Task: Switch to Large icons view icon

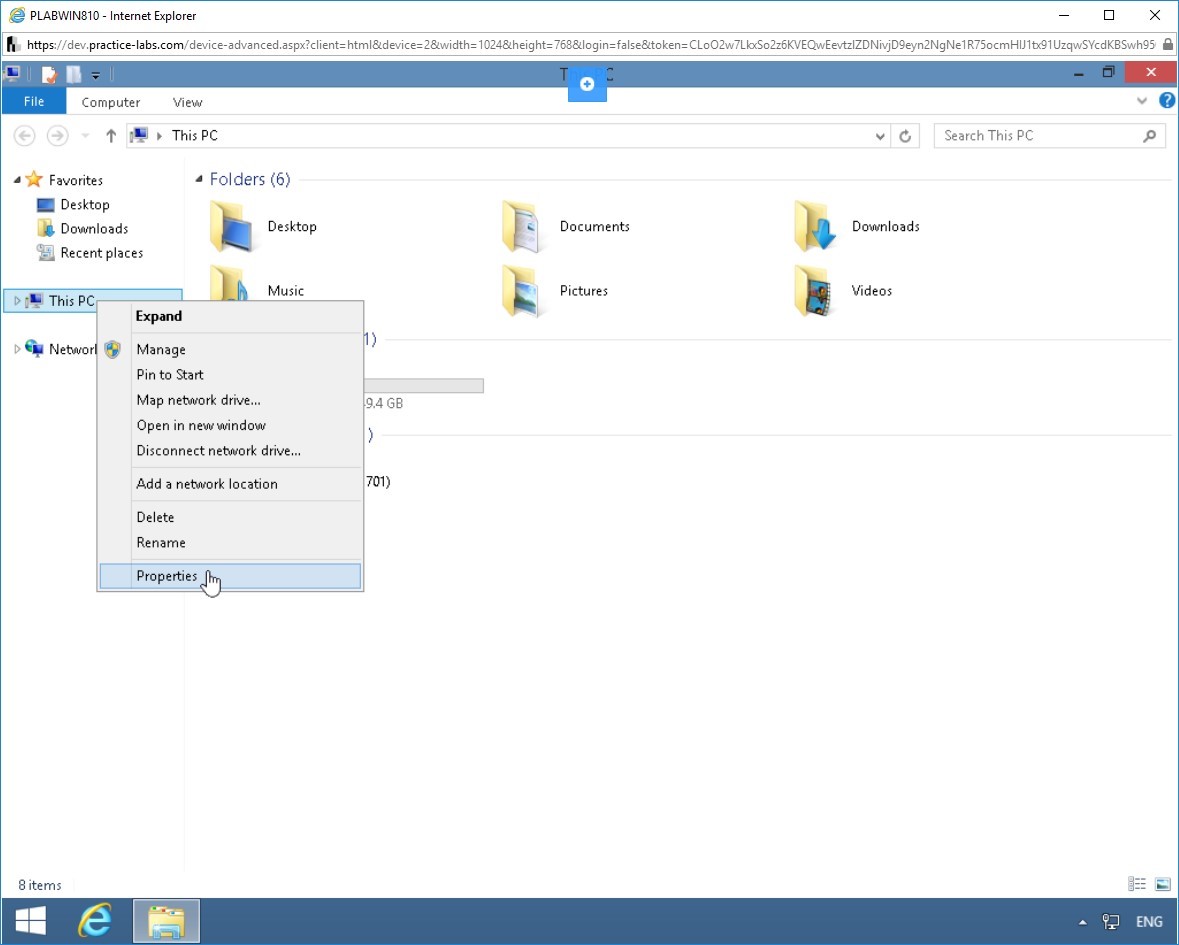Action: pos(1162,884)
